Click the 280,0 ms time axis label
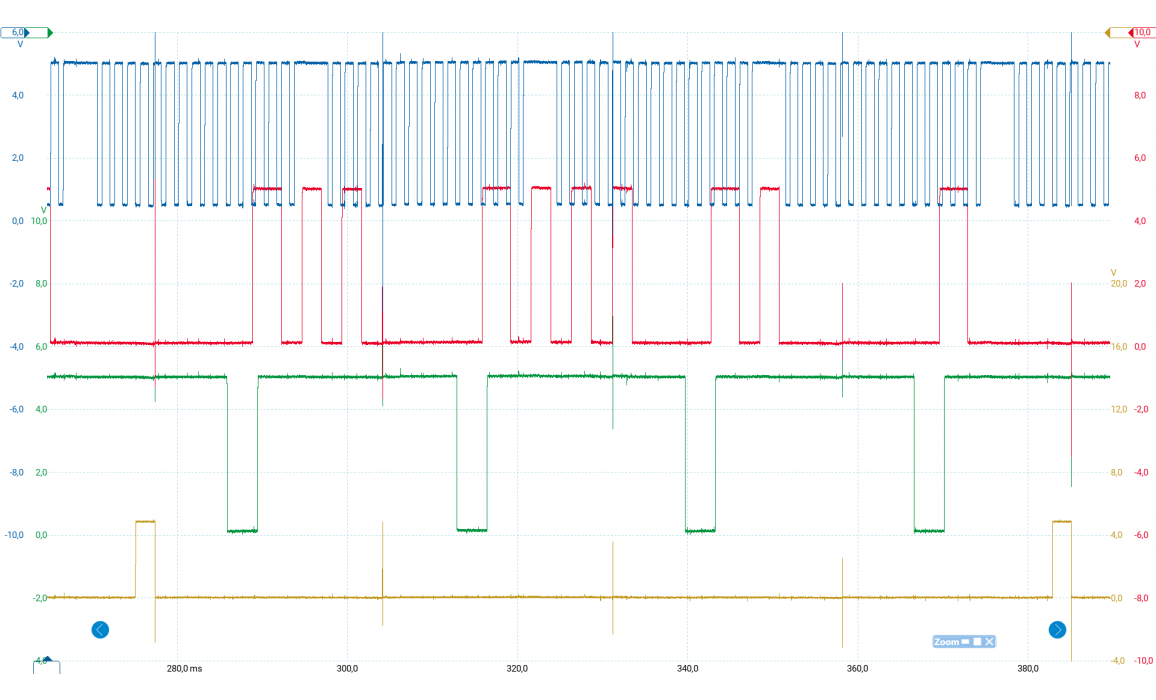 (x=184, y=668)
